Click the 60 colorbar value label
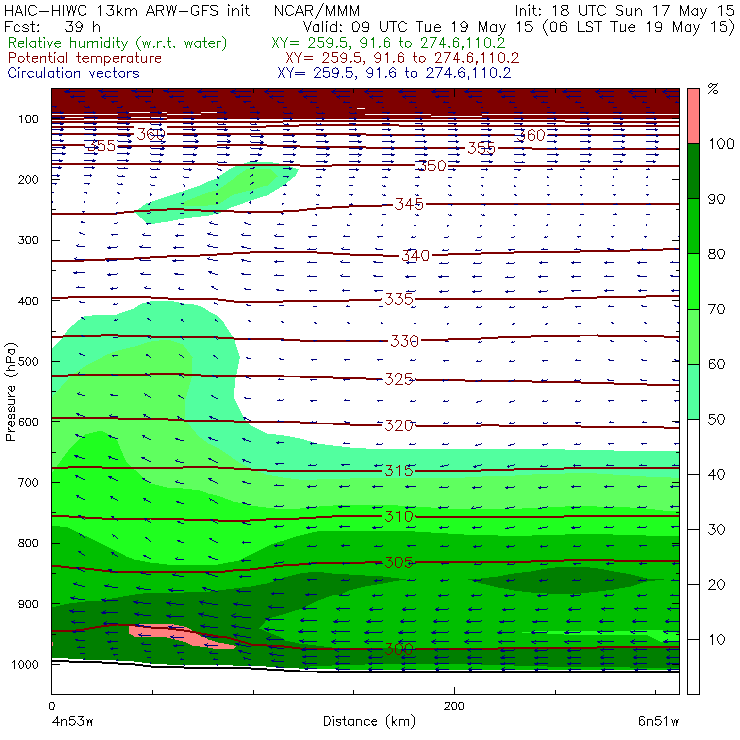 pos(716,364)
